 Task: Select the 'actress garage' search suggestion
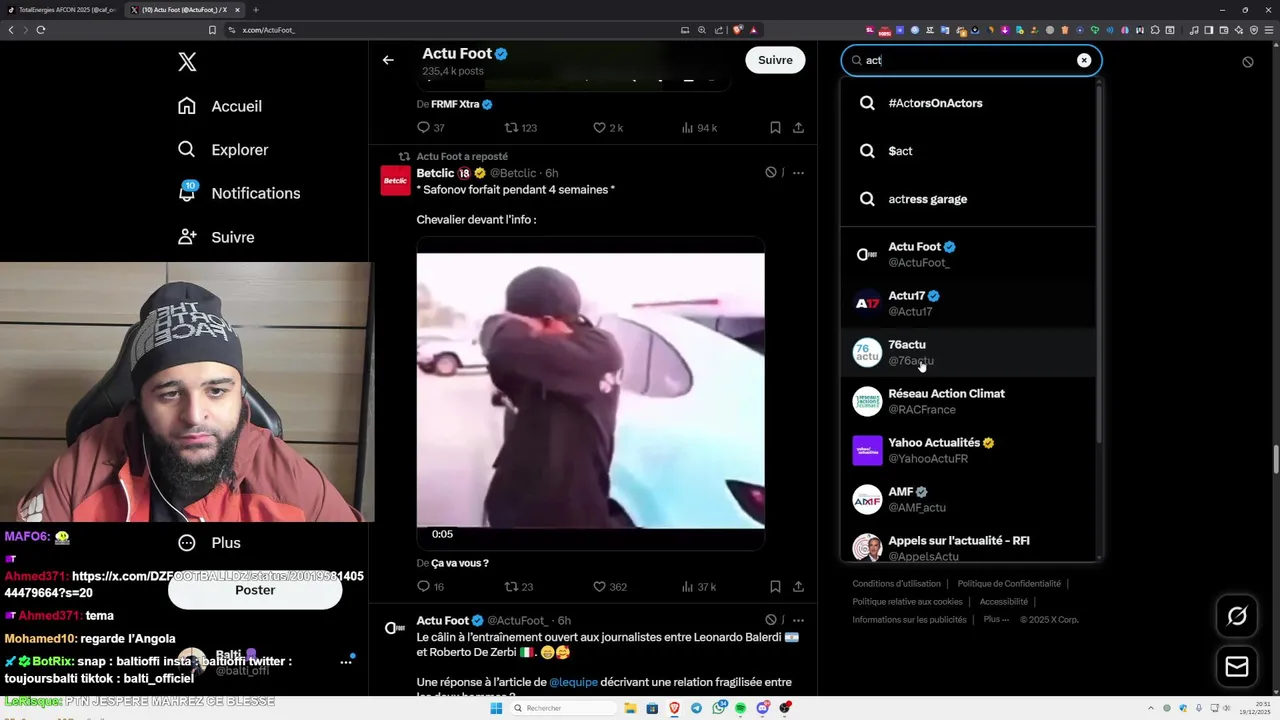coord(968,199)
